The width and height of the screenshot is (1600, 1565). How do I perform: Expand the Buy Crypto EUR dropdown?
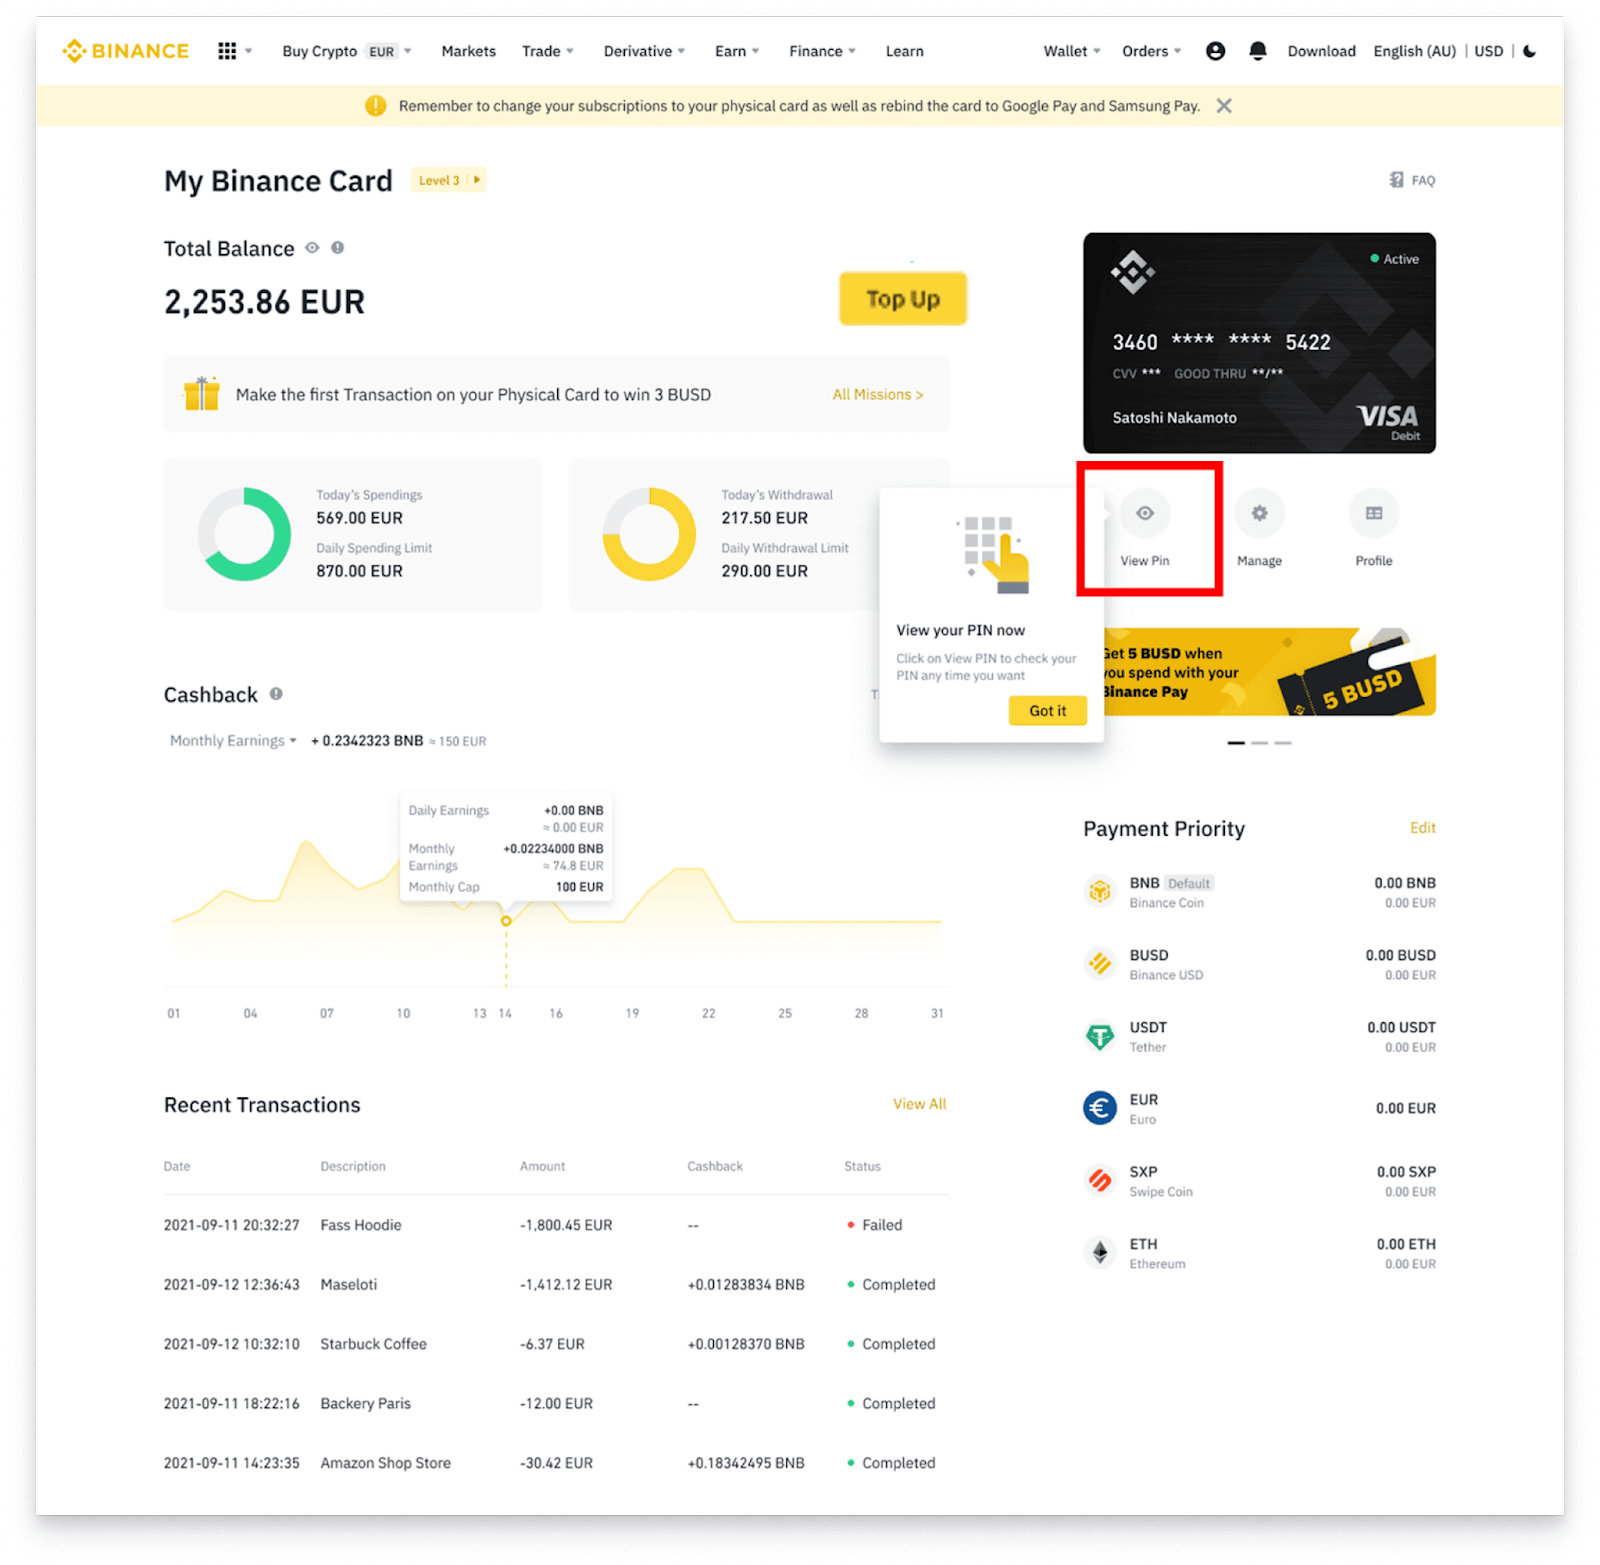pos(346,51)
